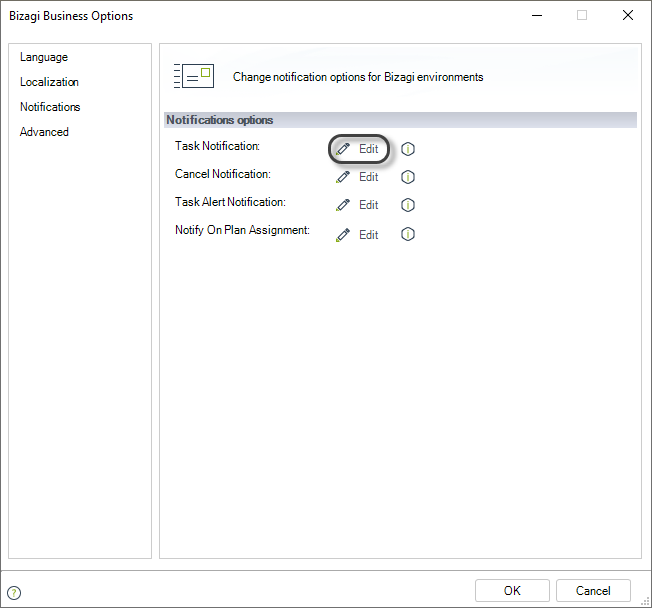This screenshot has height=608, width=652.
Task: Minimize the Bizagi Business Options window
Action: [x=537, y=15]
